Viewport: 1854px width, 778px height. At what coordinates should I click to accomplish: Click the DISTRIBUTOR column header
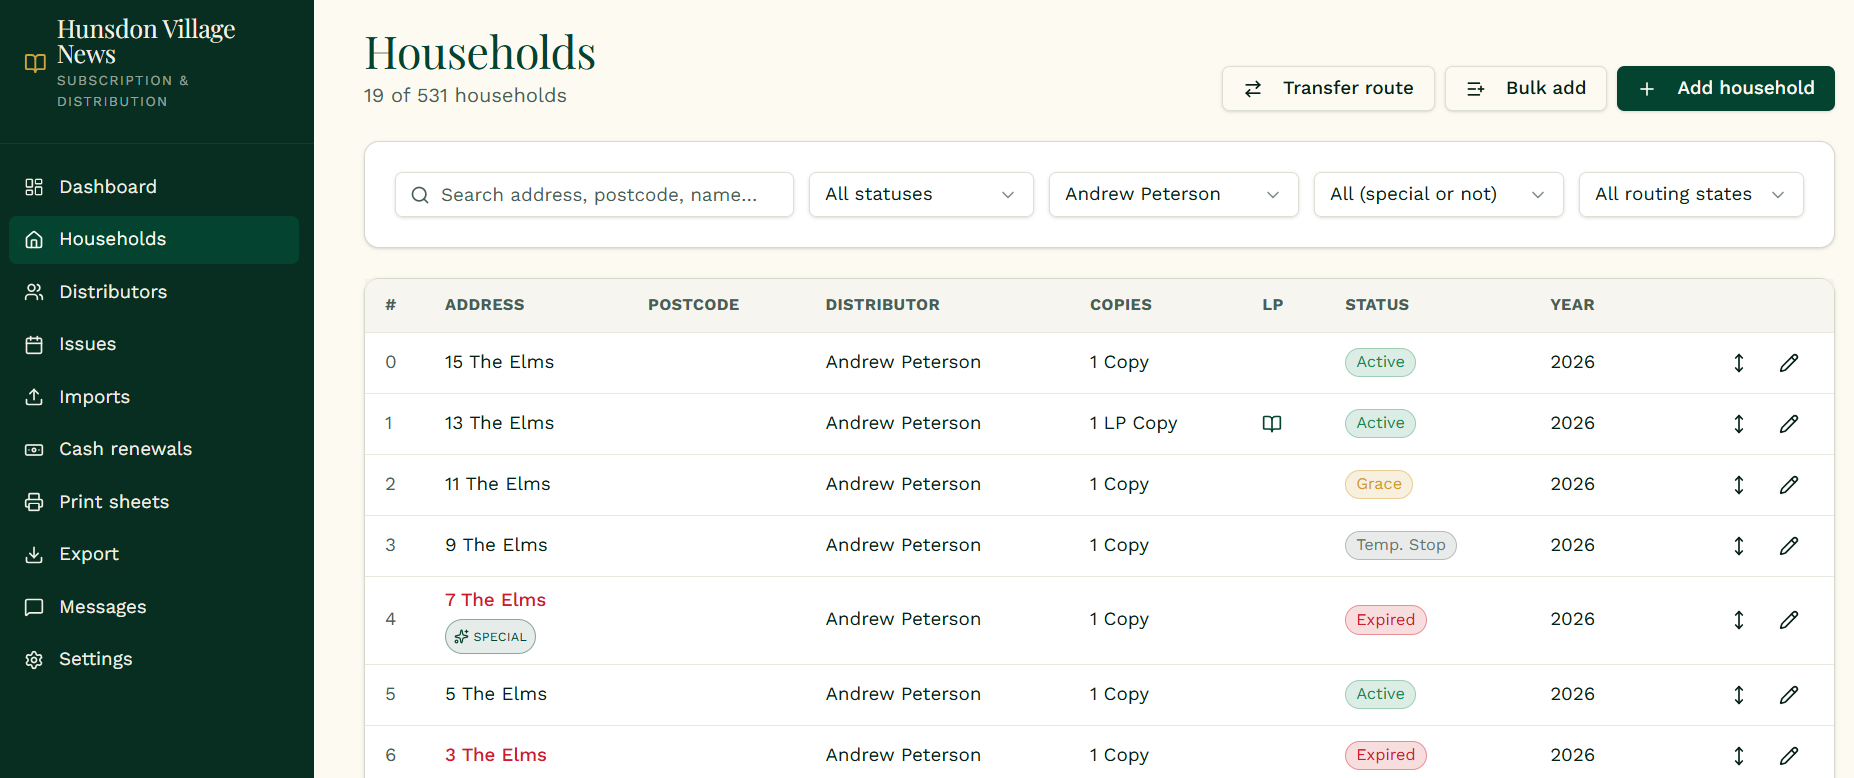[882, 305]
